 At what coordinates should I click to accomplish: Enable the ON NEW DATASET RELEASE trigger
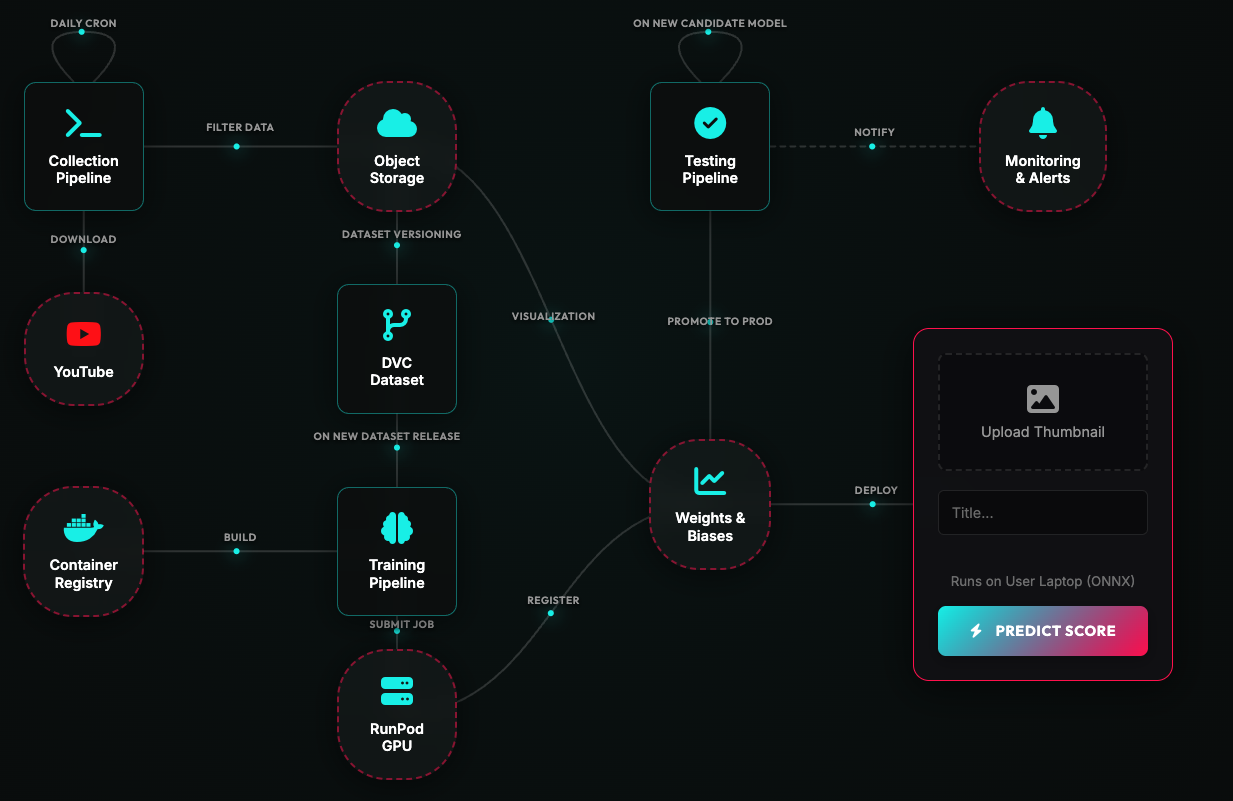397,449
